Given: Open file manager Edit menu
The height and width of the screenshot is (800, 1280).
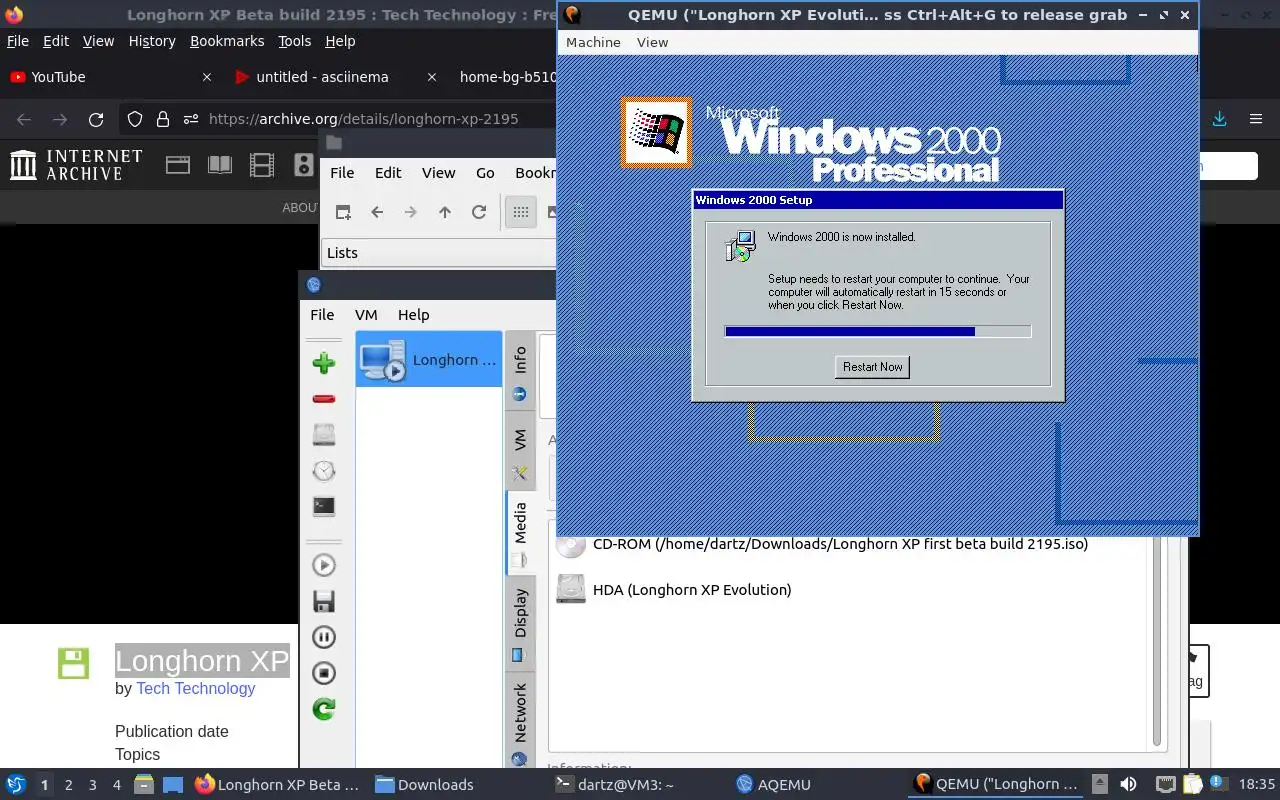Looking at the screenshot, I should [x=388, y=172].
